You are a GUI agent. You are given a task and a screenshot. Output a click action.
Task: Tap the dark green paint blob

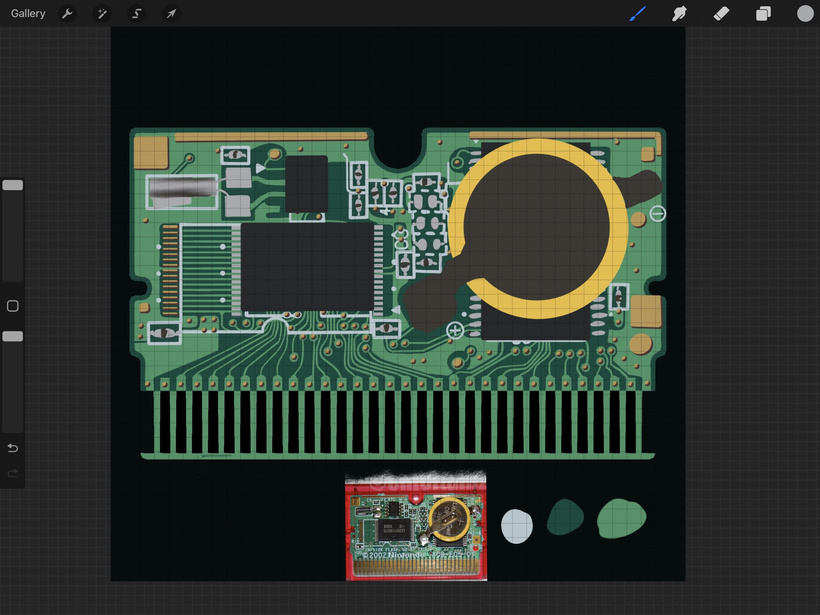[566, 517]
